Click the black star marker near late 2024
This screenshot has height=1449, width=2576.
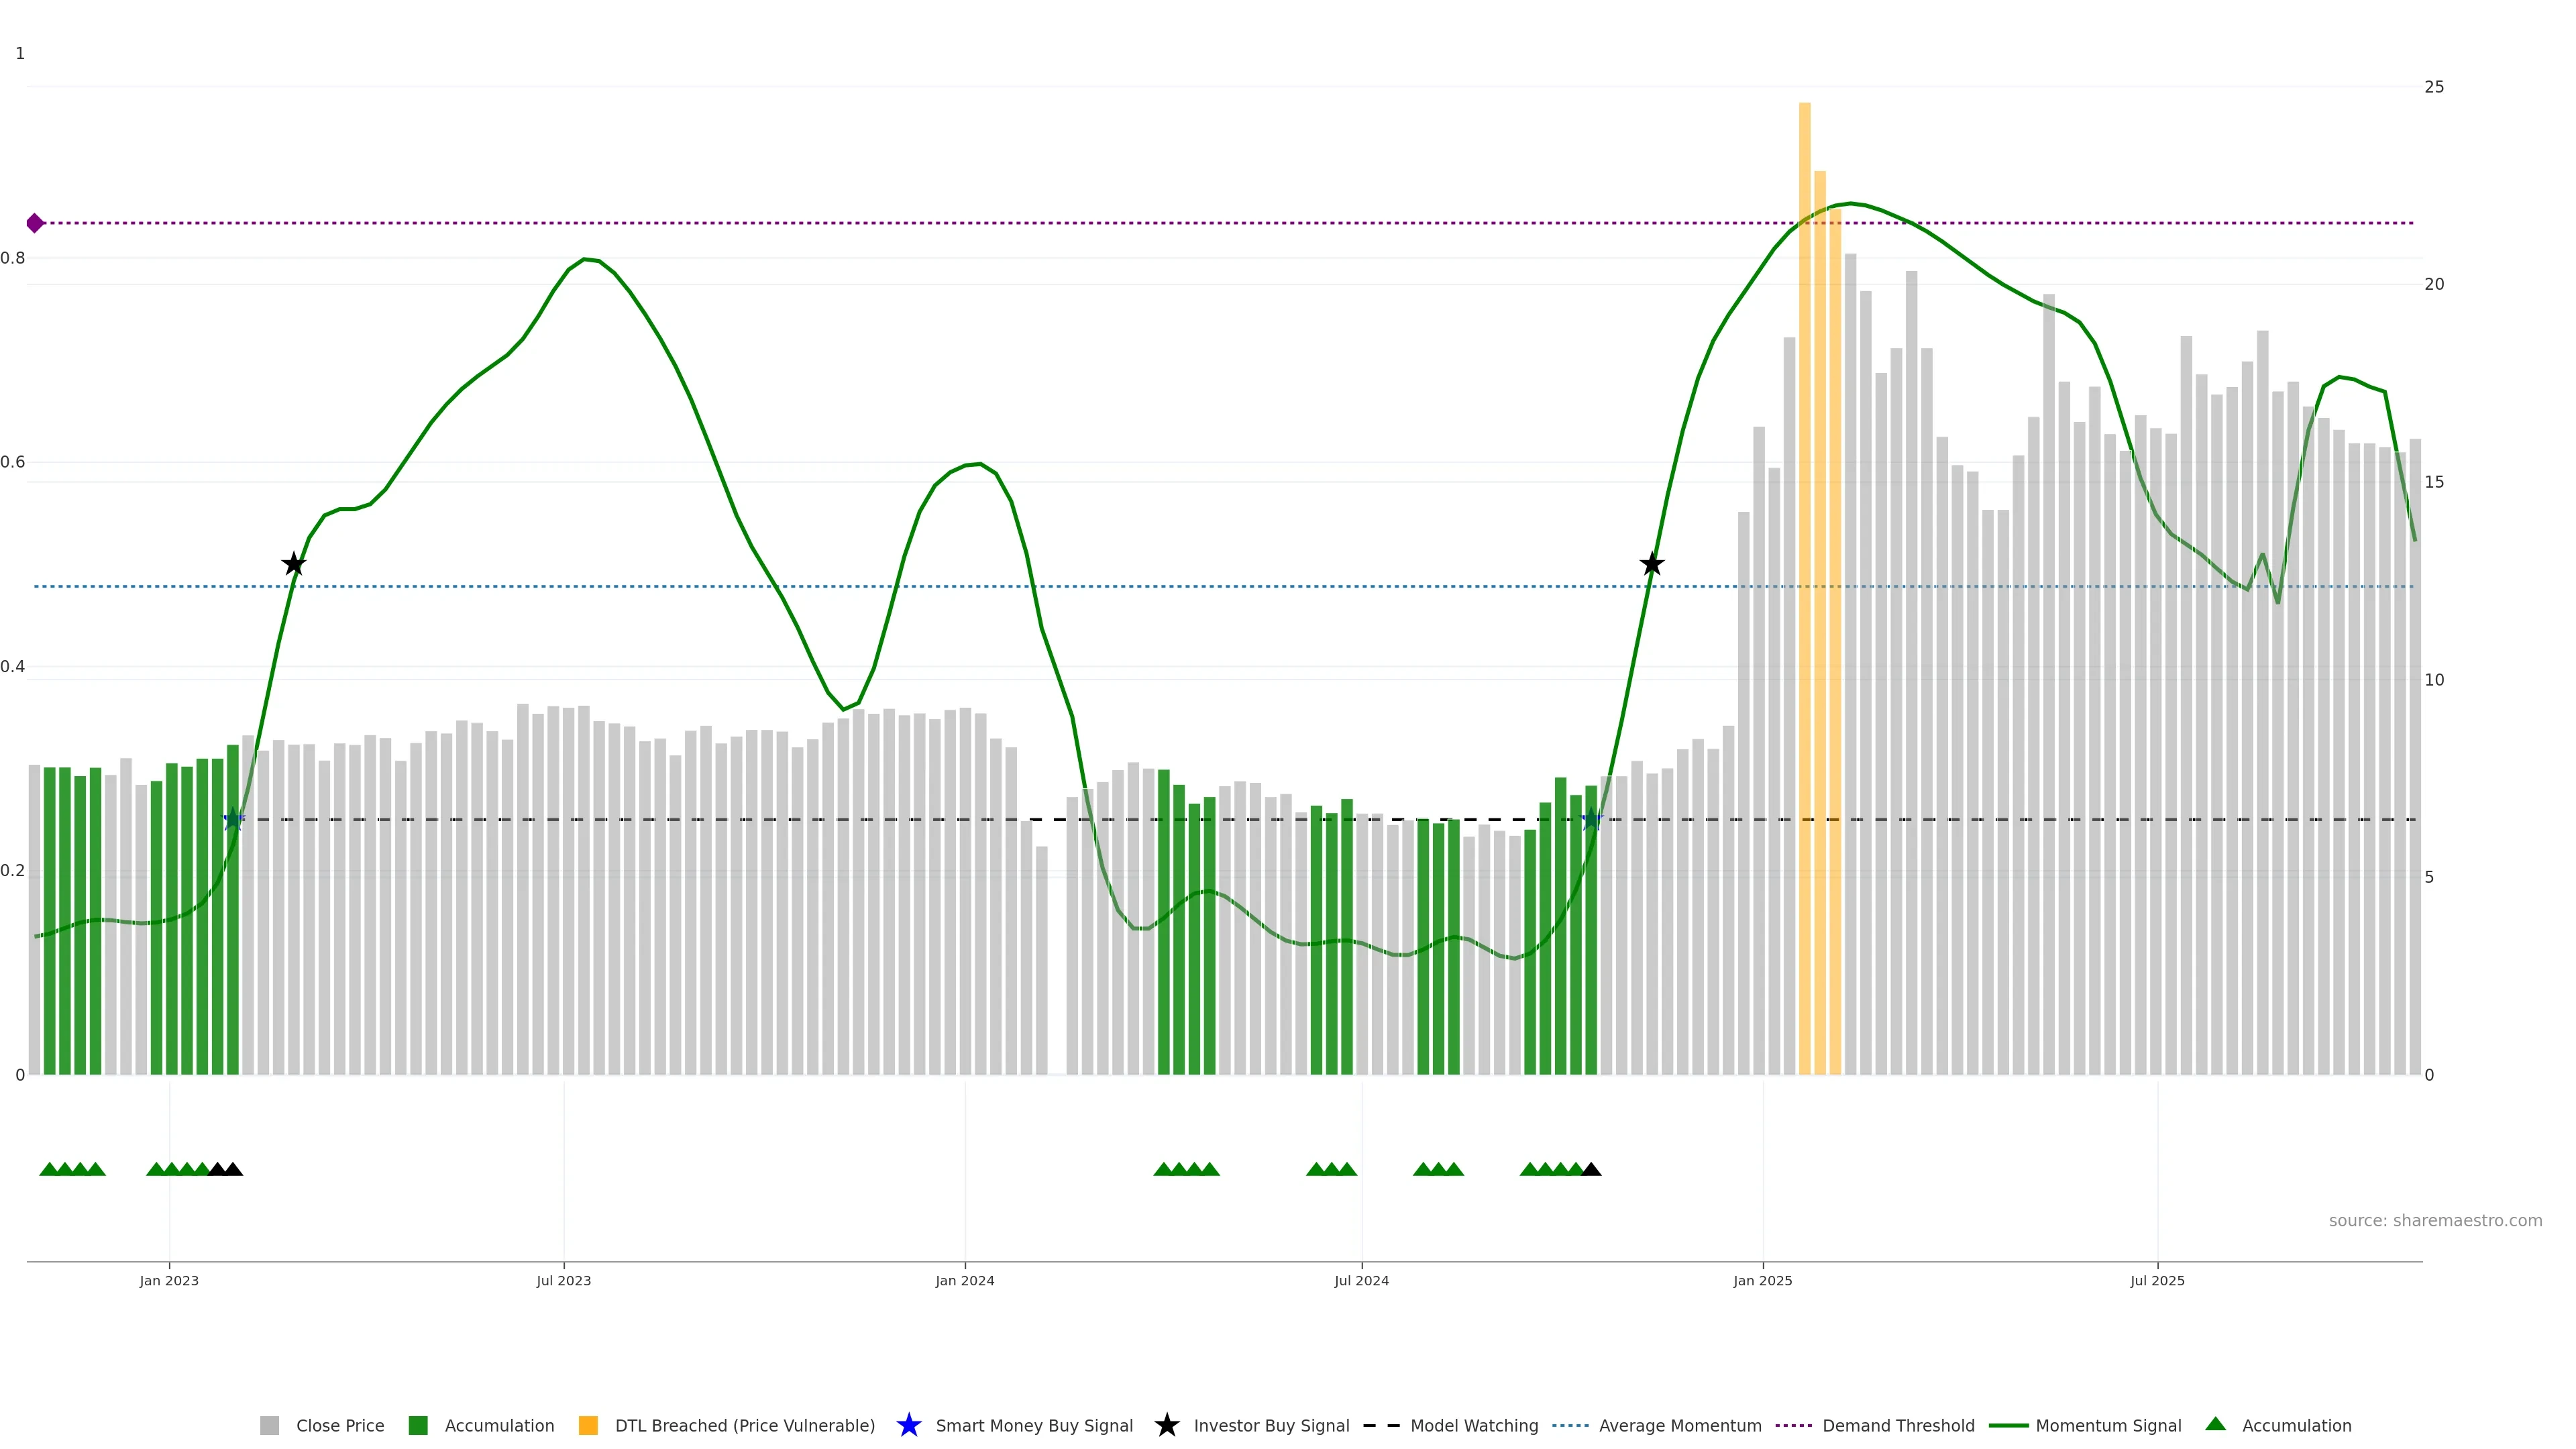(1652, 564)
